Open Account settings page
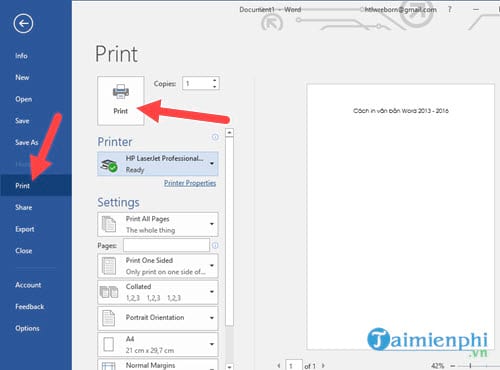The height and width of the screenshot is (370, 500). (28, 285)
